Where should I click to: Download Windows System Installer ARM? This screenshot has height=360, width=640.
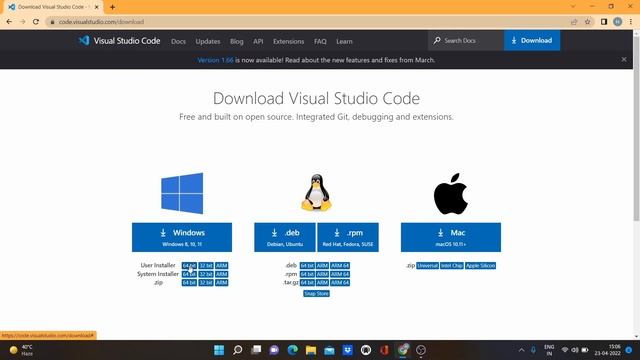click(221, 274)
